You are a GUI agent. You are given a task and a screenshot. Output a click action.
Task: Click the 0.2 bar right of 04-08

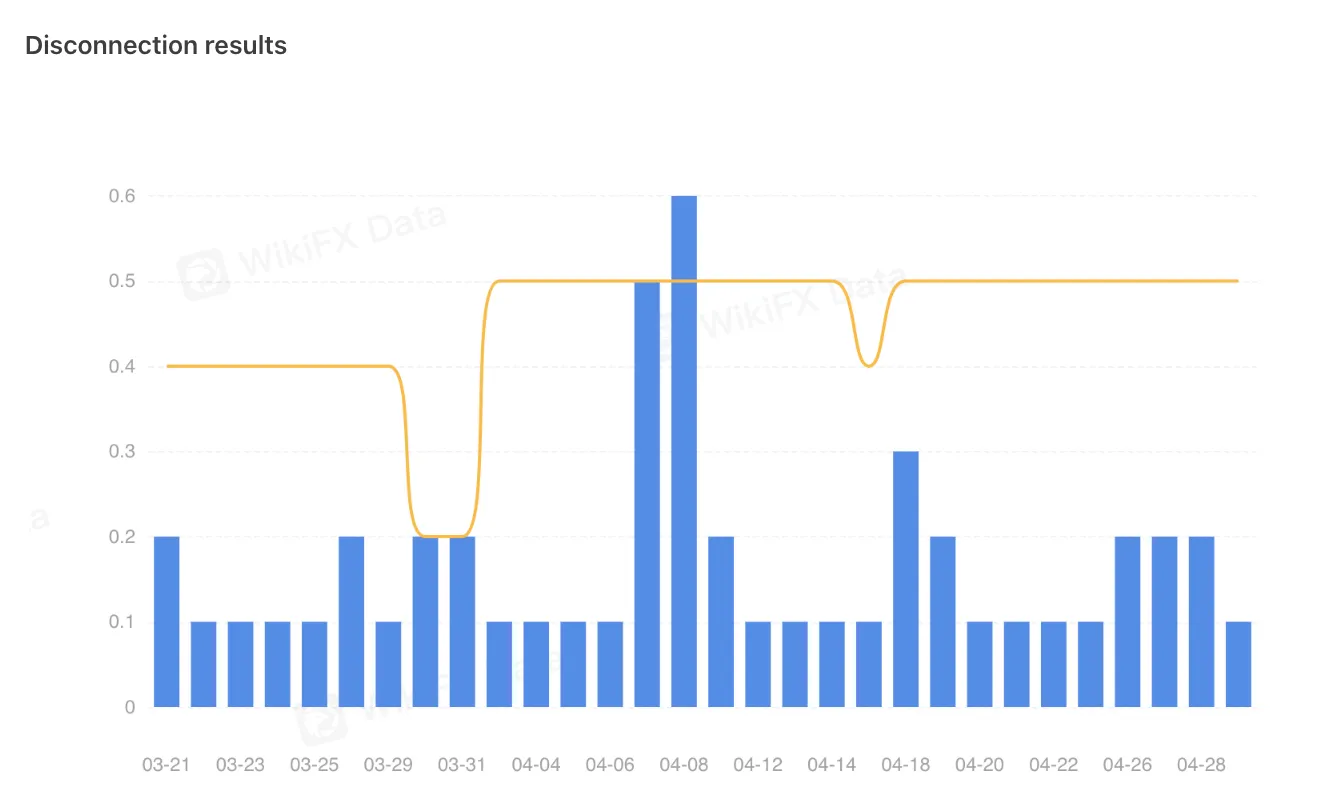tap(721, 622)
